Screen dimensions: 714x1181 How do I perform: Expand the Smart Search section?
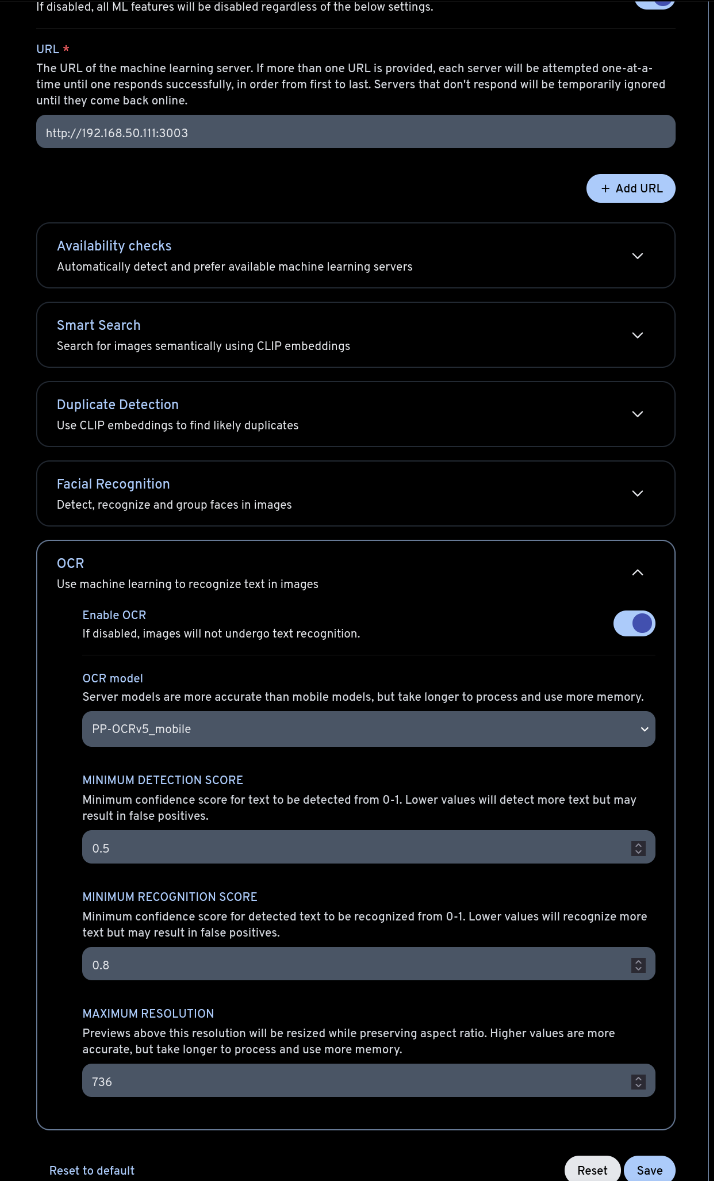tap(637, 335)
